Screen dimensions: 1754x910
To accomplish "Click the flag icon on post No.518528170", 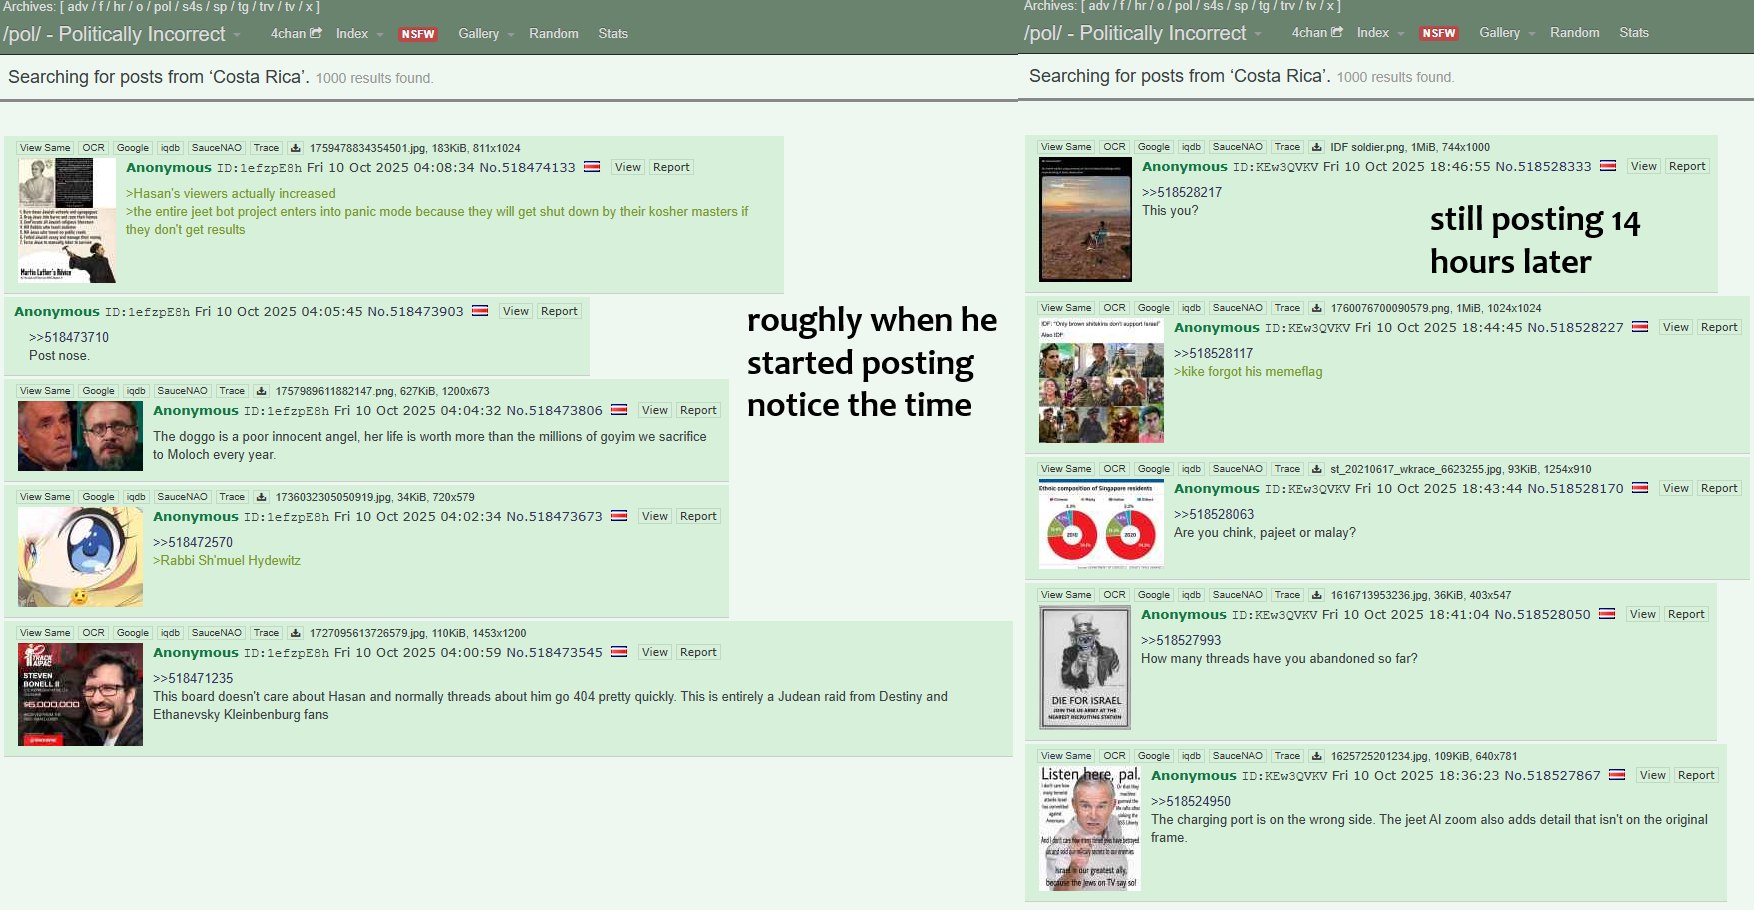I will tap(1640, 488).
